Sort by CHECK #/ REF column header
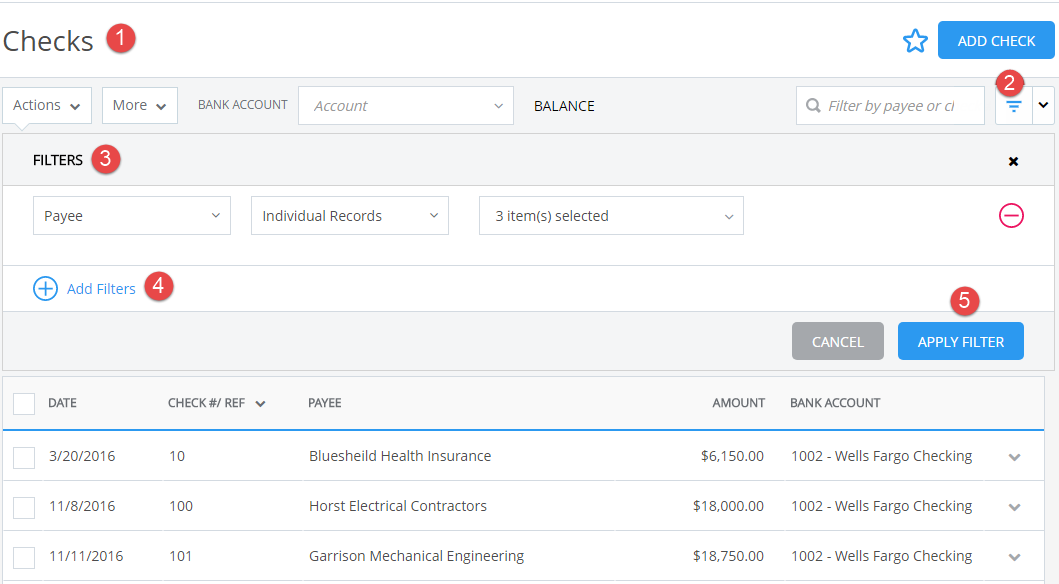This screenshot has height=584, width=1059. (x=206, y=403)
